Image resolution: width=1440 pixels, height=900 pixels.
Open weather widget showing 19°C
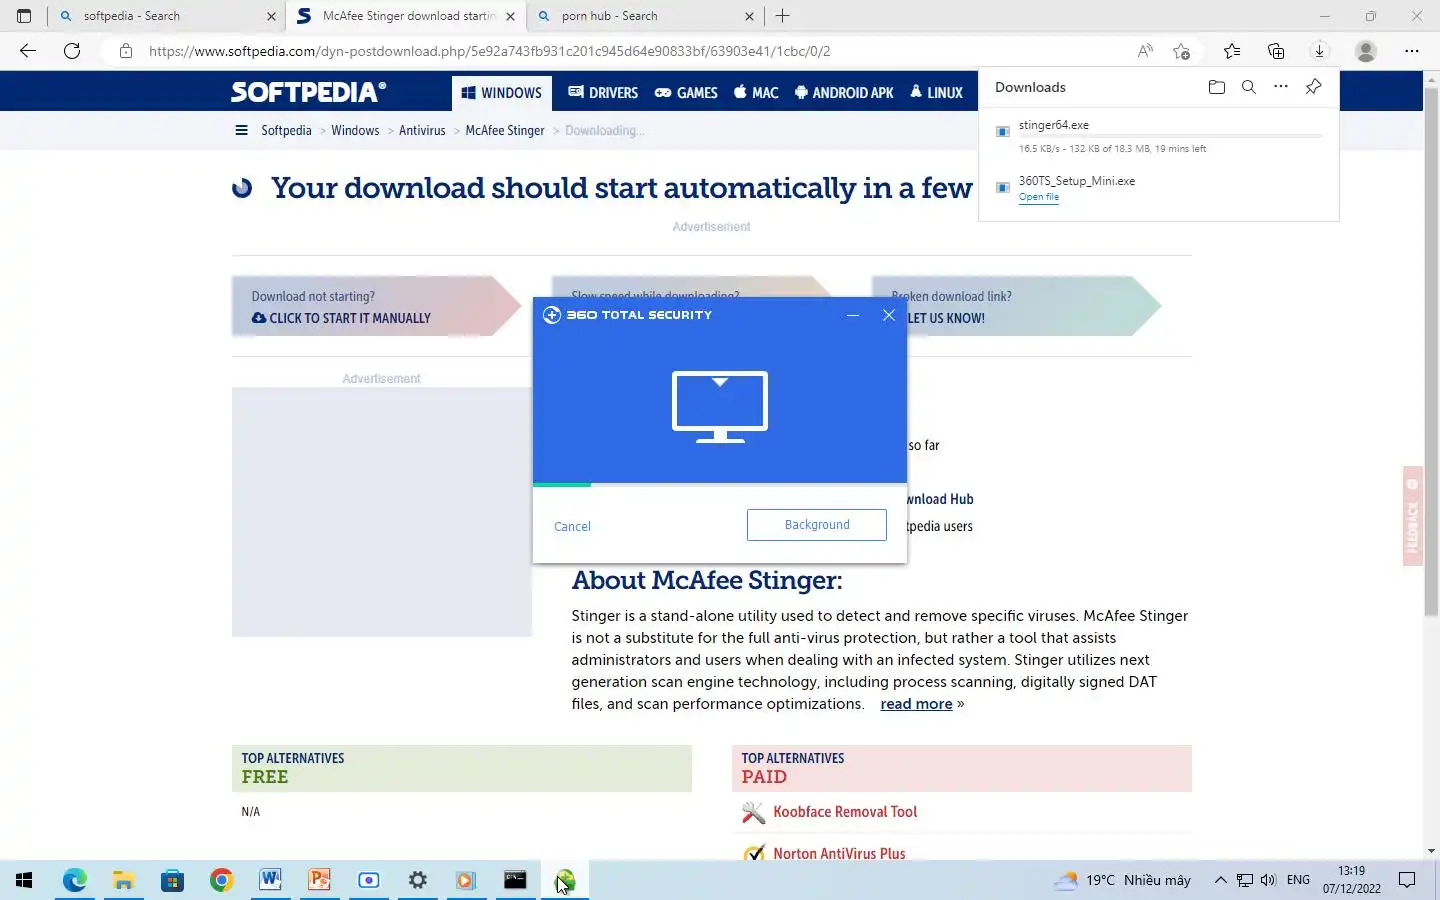coord(1122,880)
